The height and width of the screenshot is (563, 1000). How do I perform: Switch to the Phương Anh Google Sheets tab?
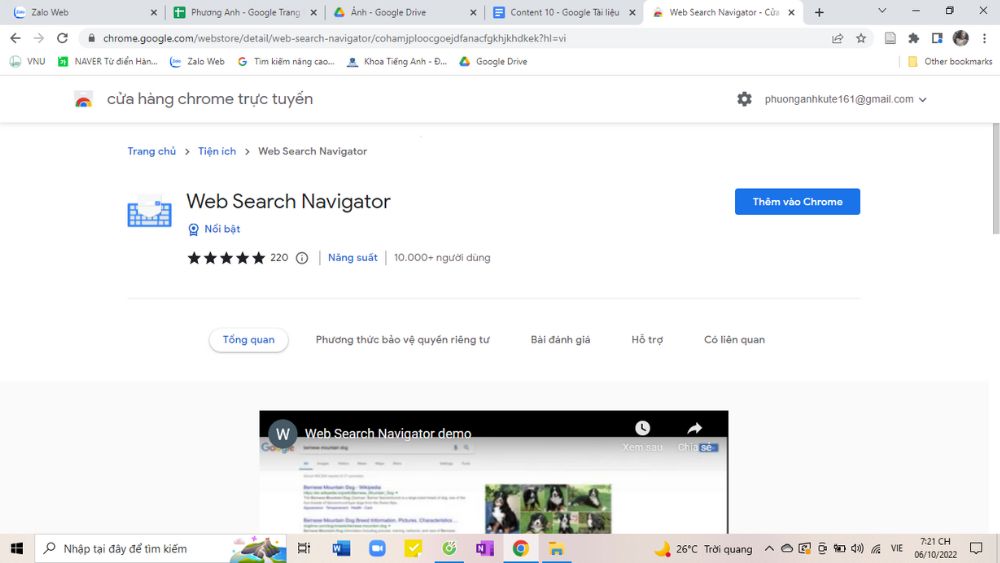[246, 12]
